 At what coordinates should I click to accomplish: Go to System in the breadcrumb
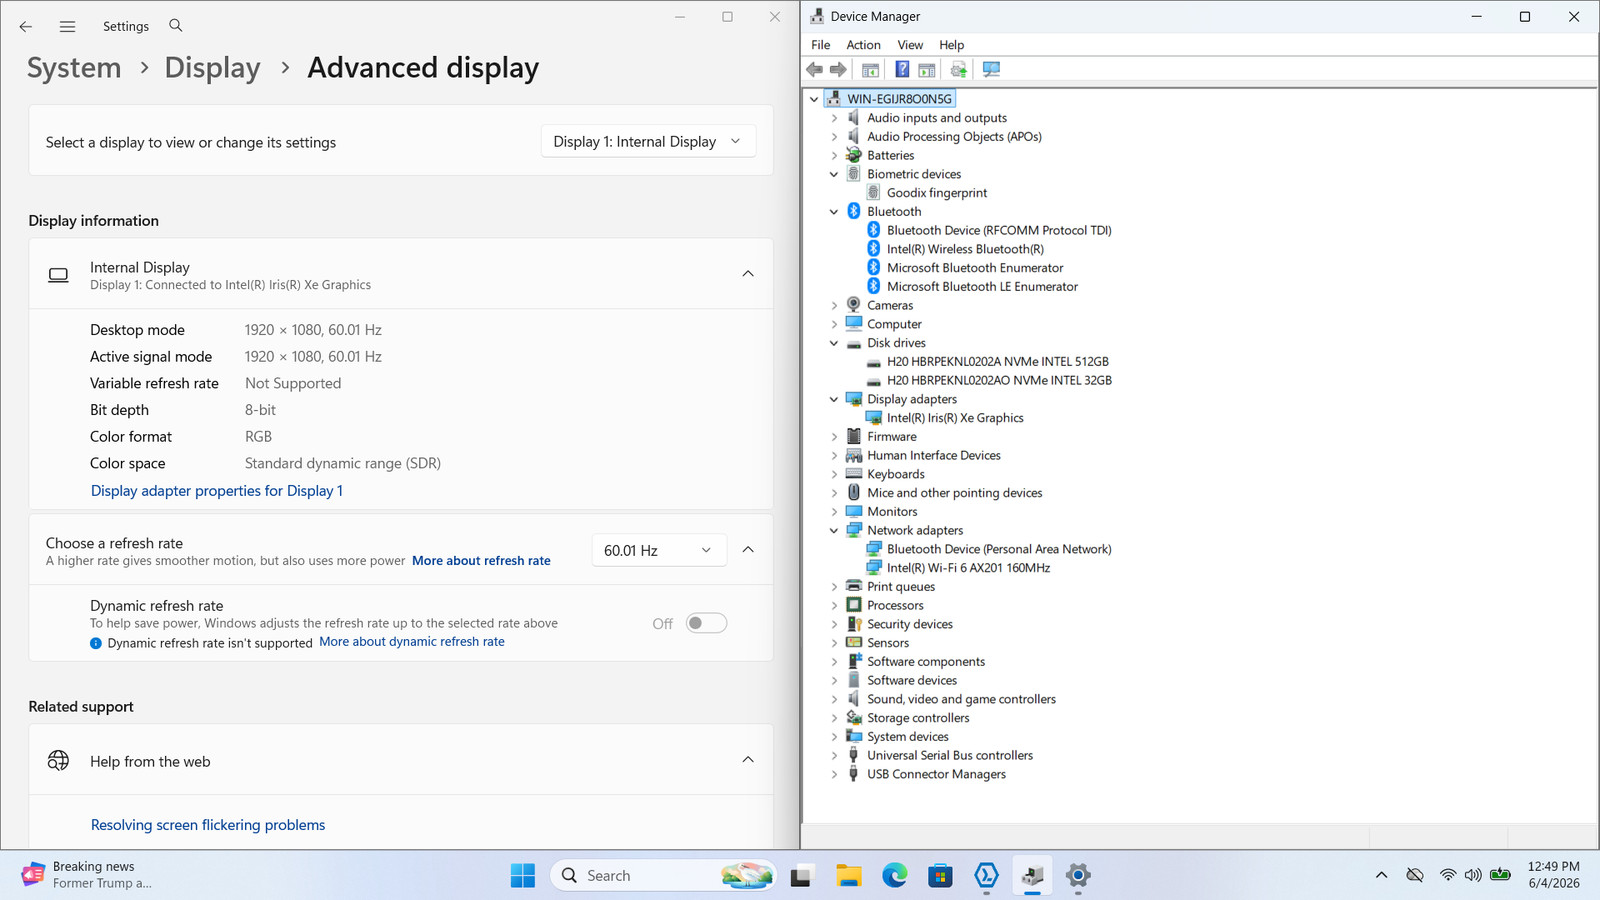point(74,68)
